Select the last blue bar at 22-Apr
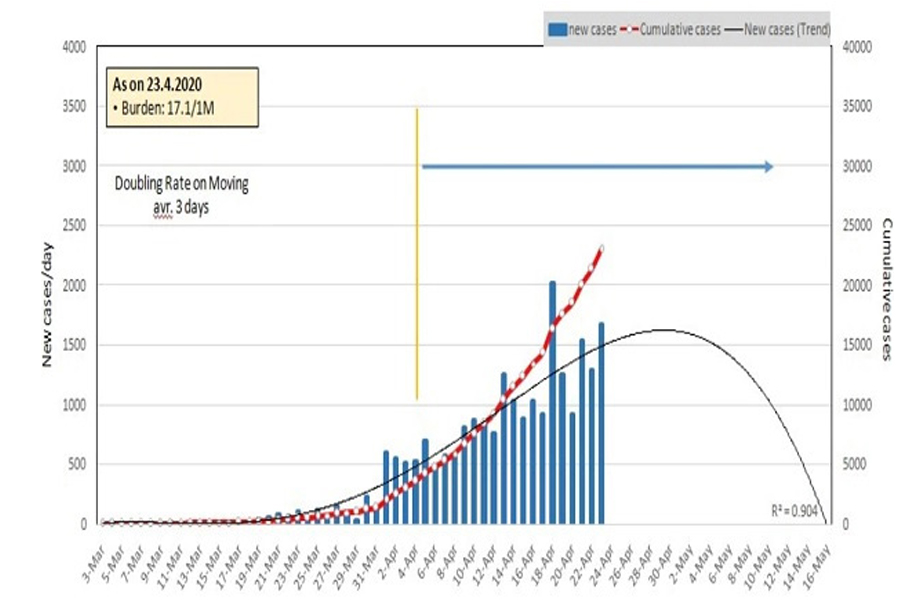The width and height of the screenshot is (900, 600). coord(601,422)
